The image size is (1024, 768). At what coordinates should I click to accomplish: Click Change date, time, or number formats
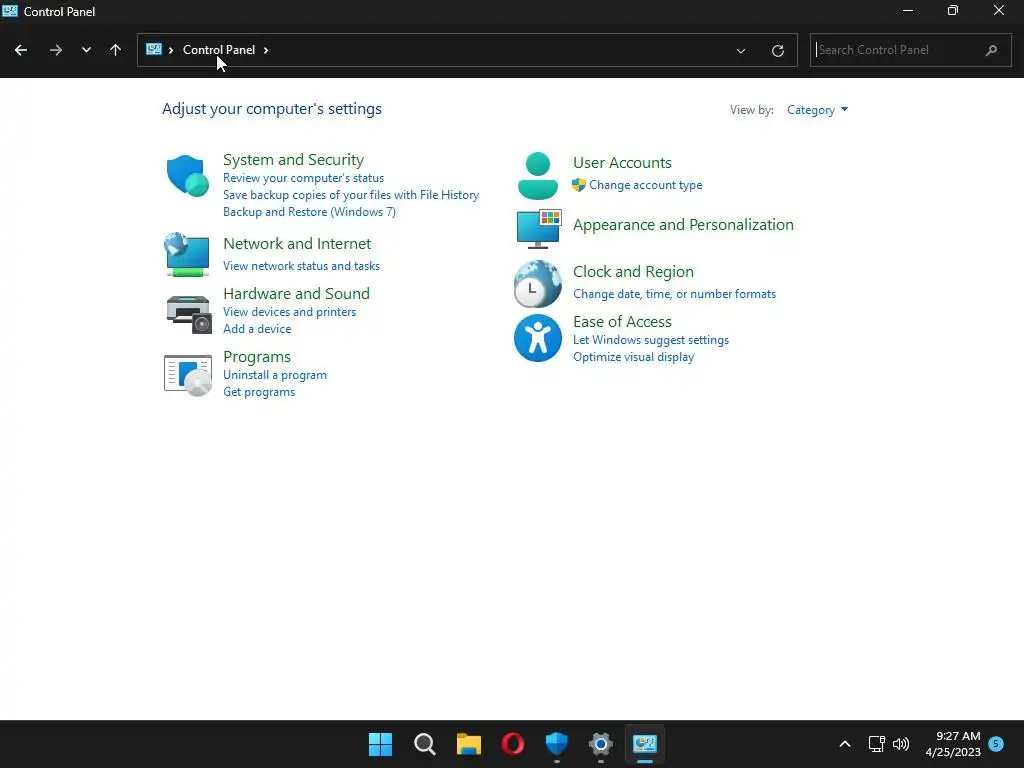[x=675, y=294]
